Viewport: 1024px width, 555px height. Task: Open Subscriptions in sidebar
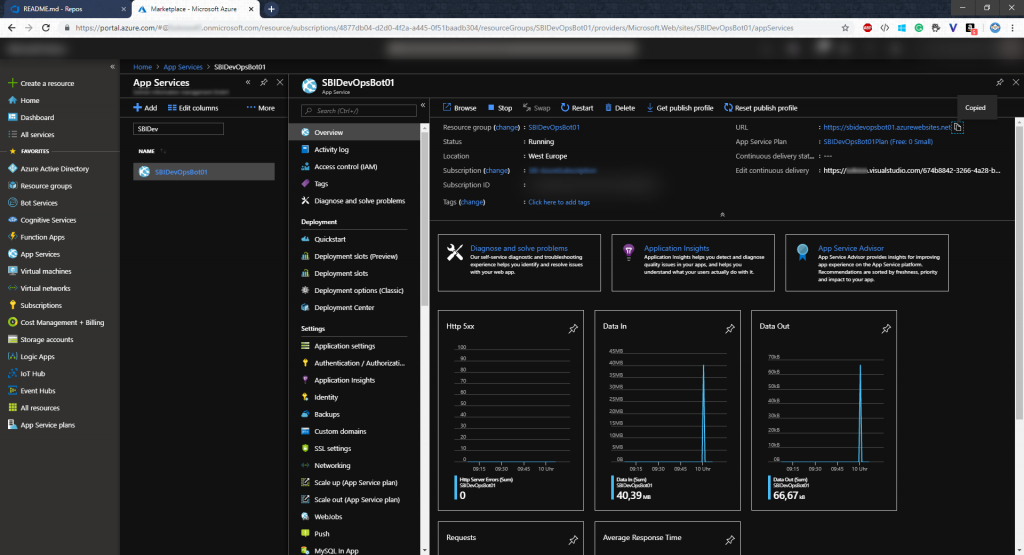(x=40, y=306)
